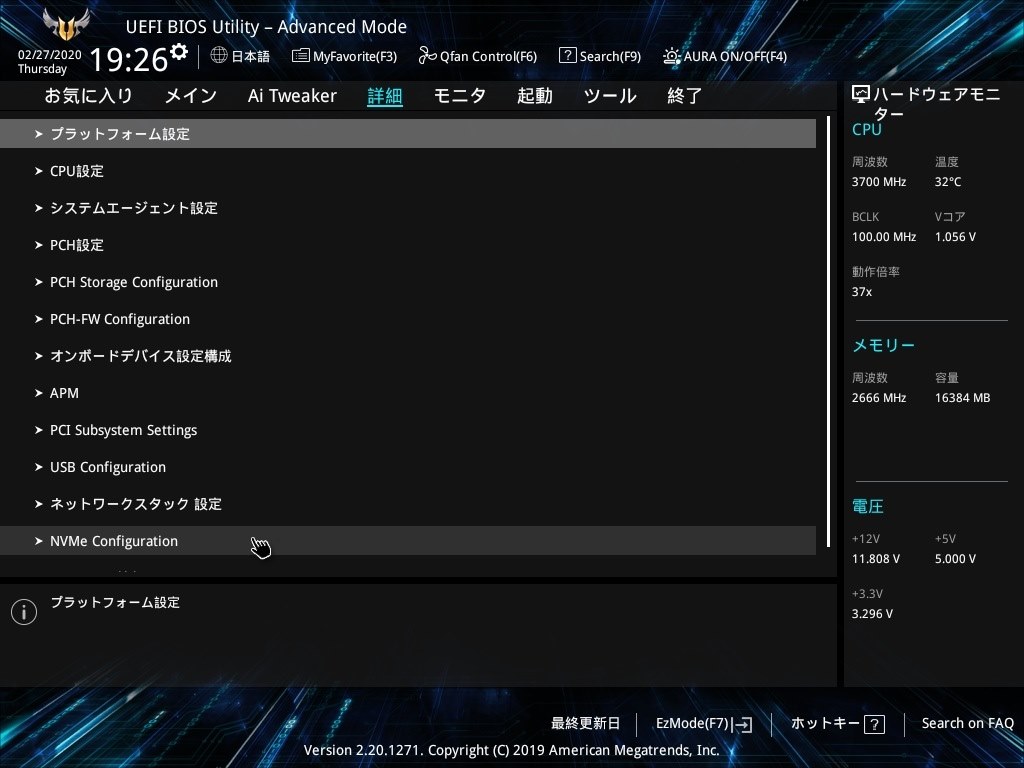Viewport: 1024px width, 768px height.
Task: Select ネットワークスタック 設定 text
Action: [x=136, y=504]
